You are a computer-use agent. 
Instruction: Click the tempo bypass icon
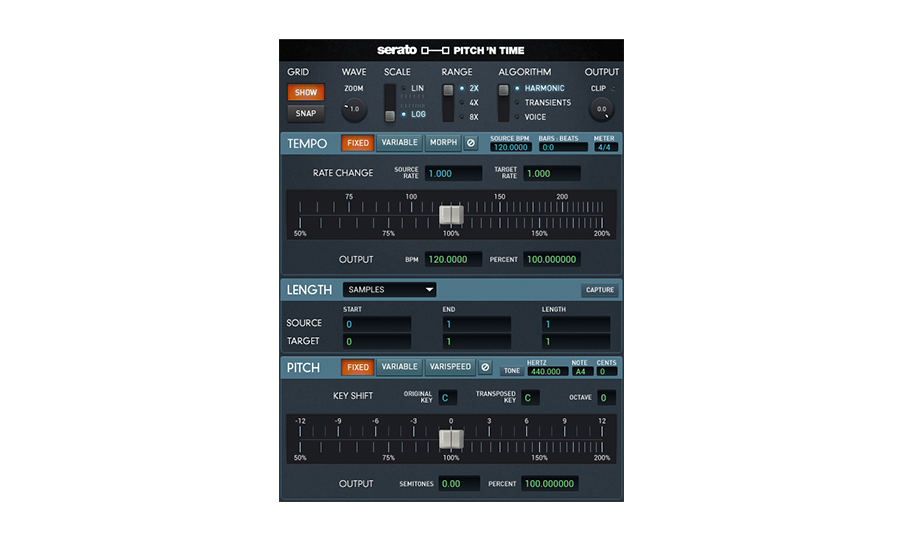click(471, 143)
